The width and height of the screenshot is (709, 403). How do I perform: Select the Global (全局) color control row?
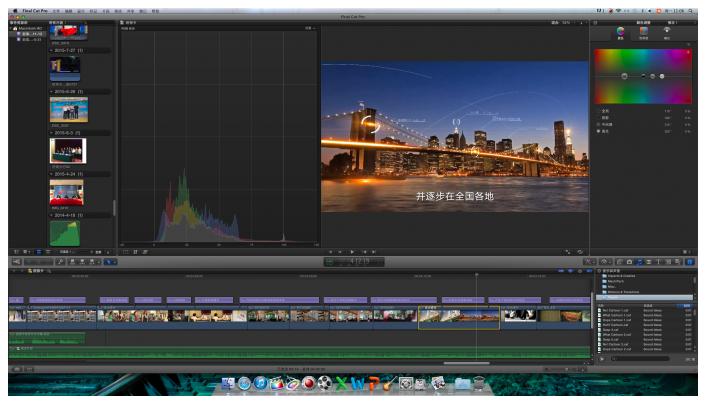pyautogui.click(x=607, y=111)
